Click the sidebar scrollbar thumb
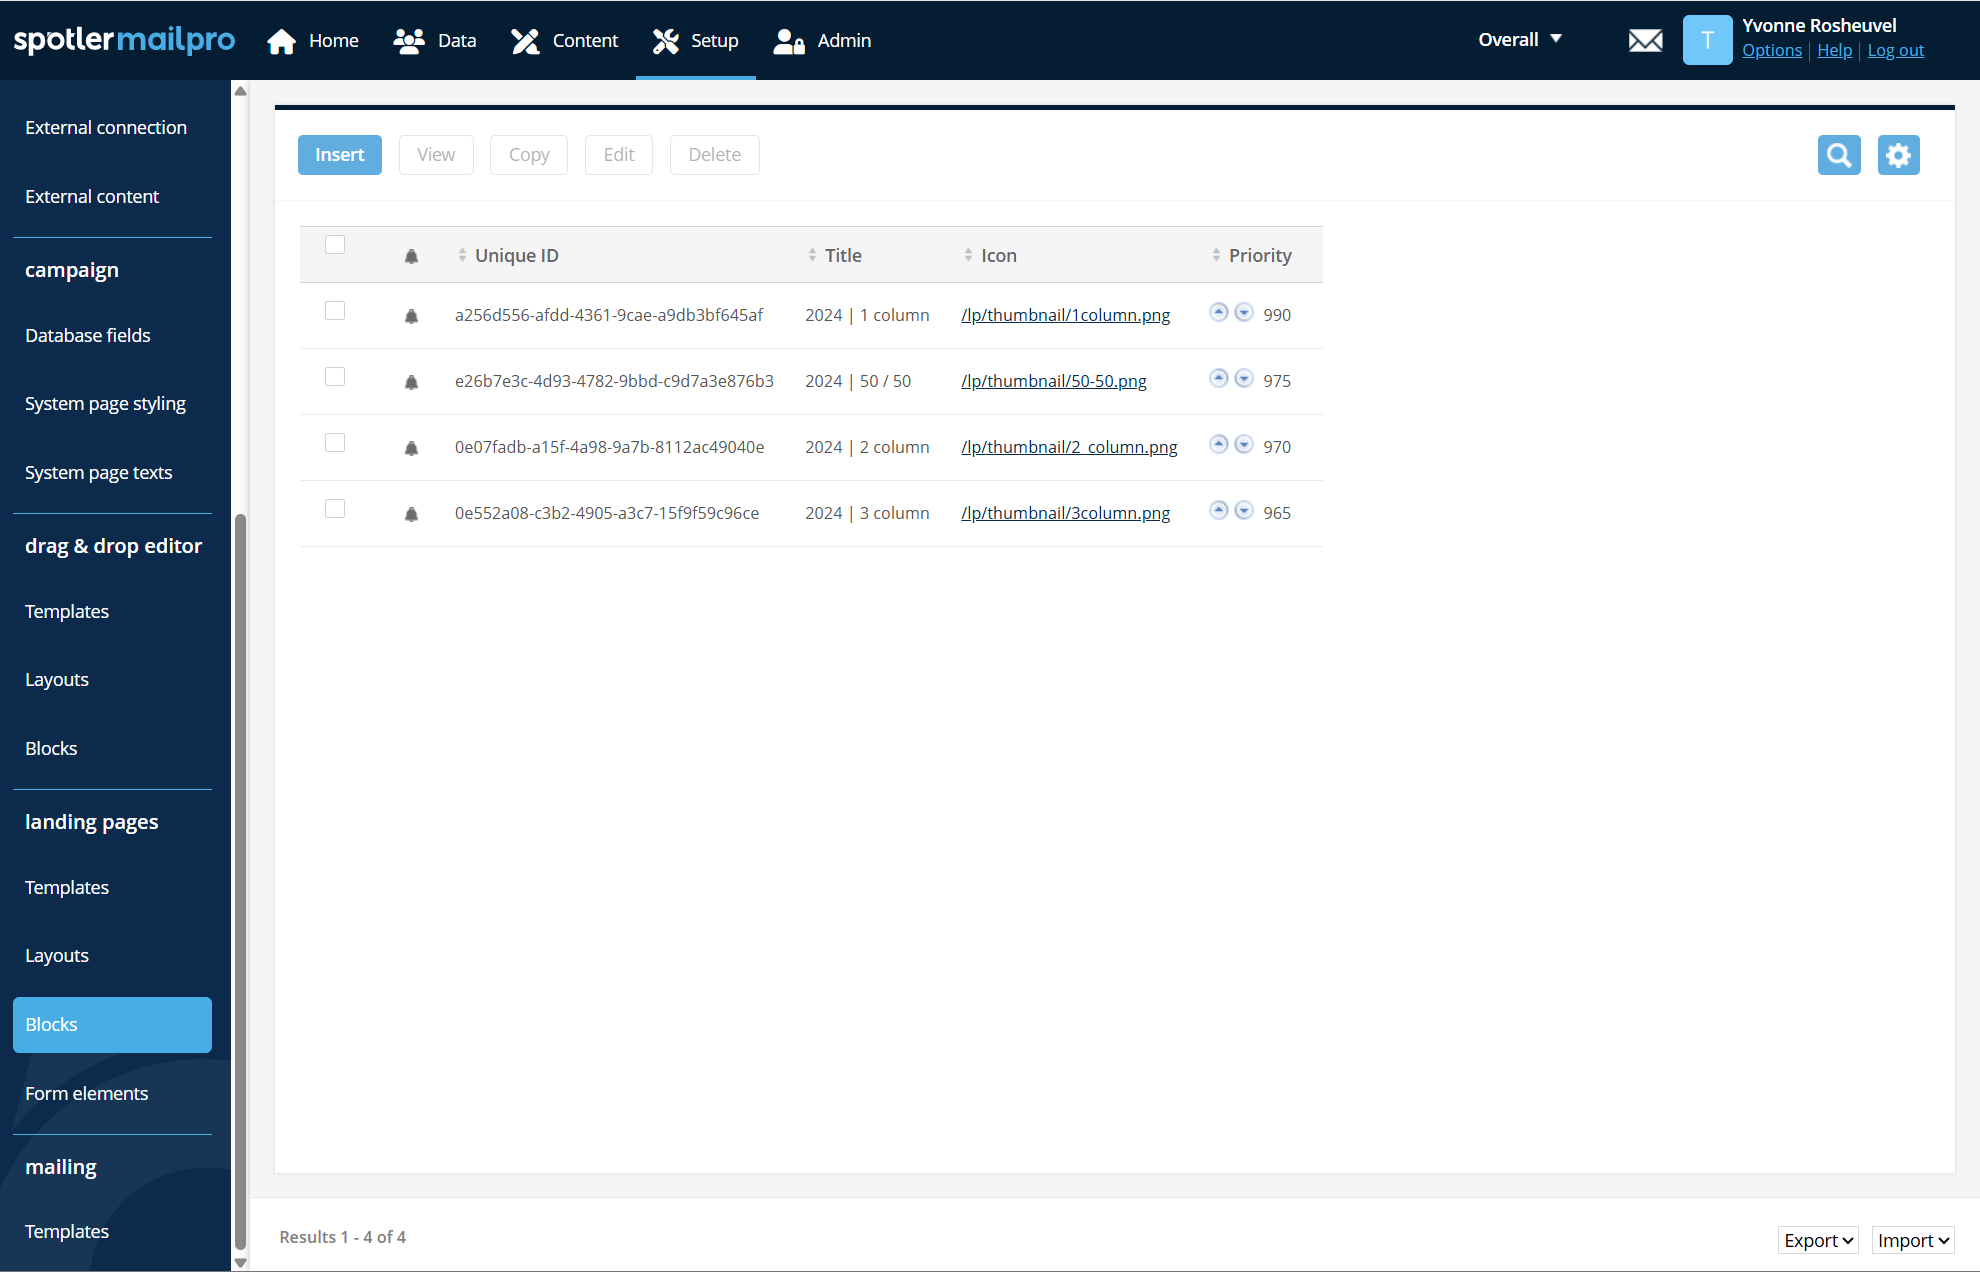 (240, 882)
